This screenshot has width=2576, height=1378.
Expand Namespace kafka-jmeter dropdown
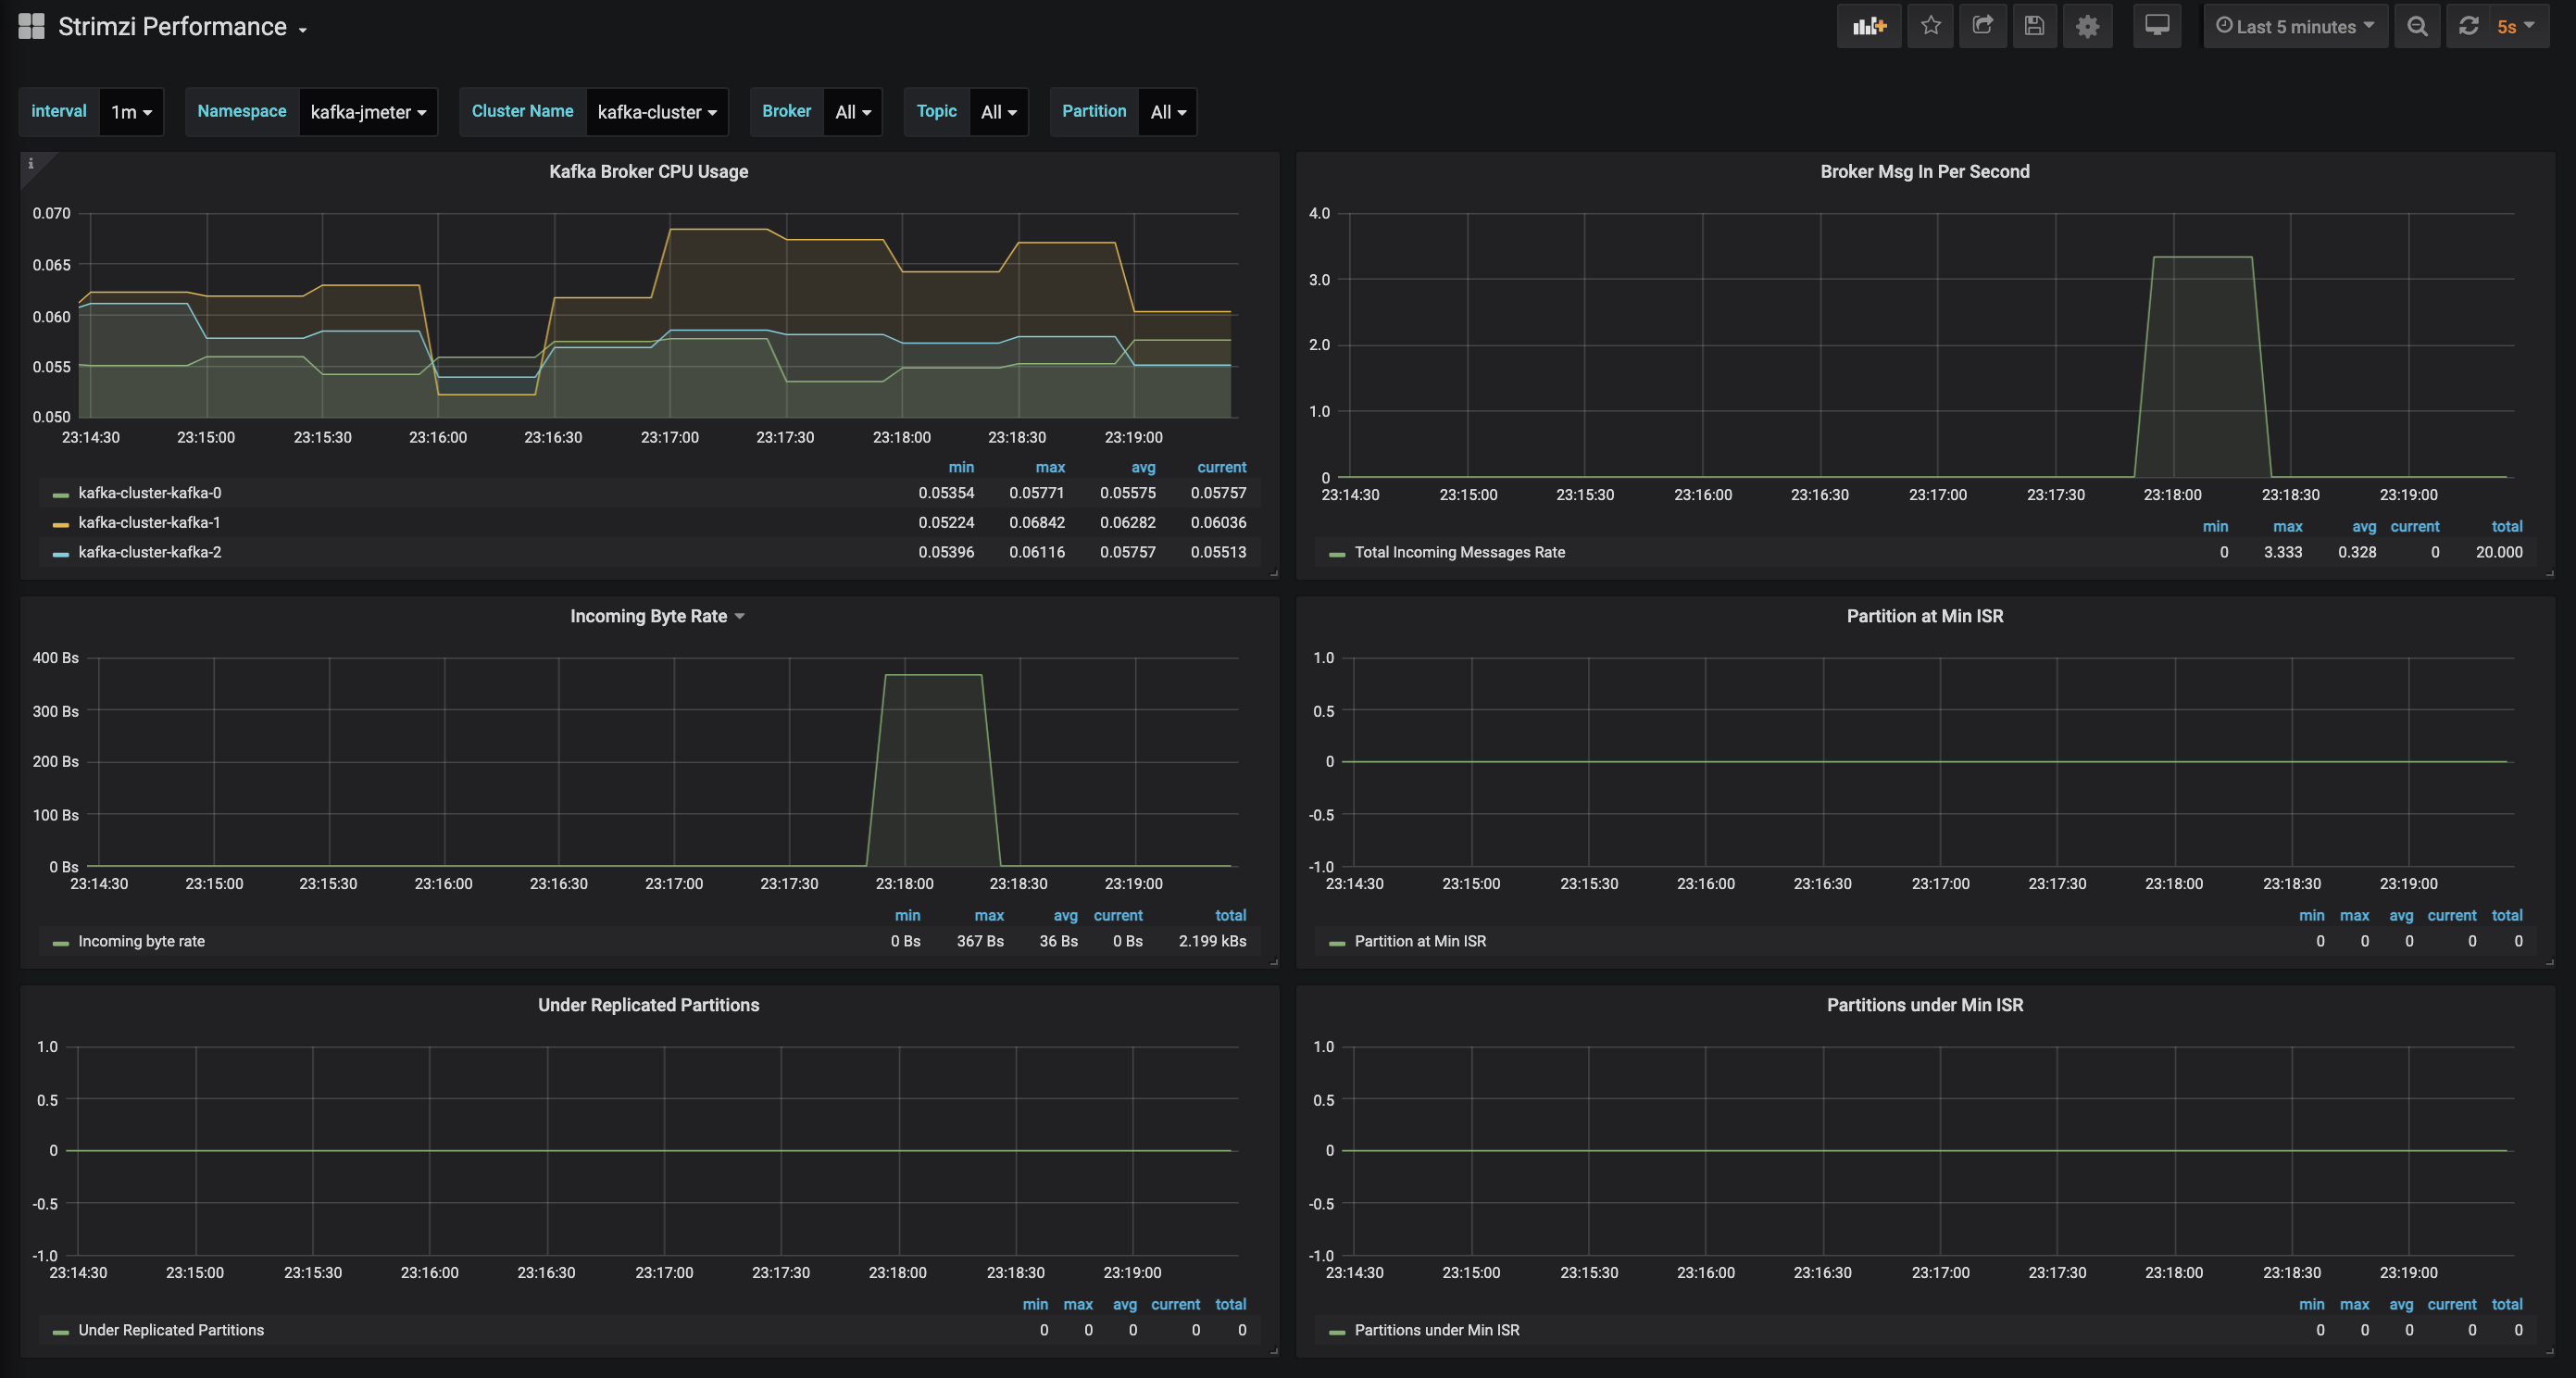coord(368,112)
